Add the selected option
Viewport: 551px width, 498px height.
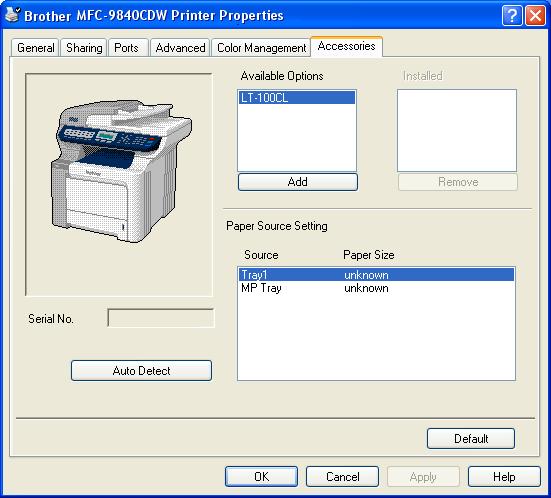(298, 182)
